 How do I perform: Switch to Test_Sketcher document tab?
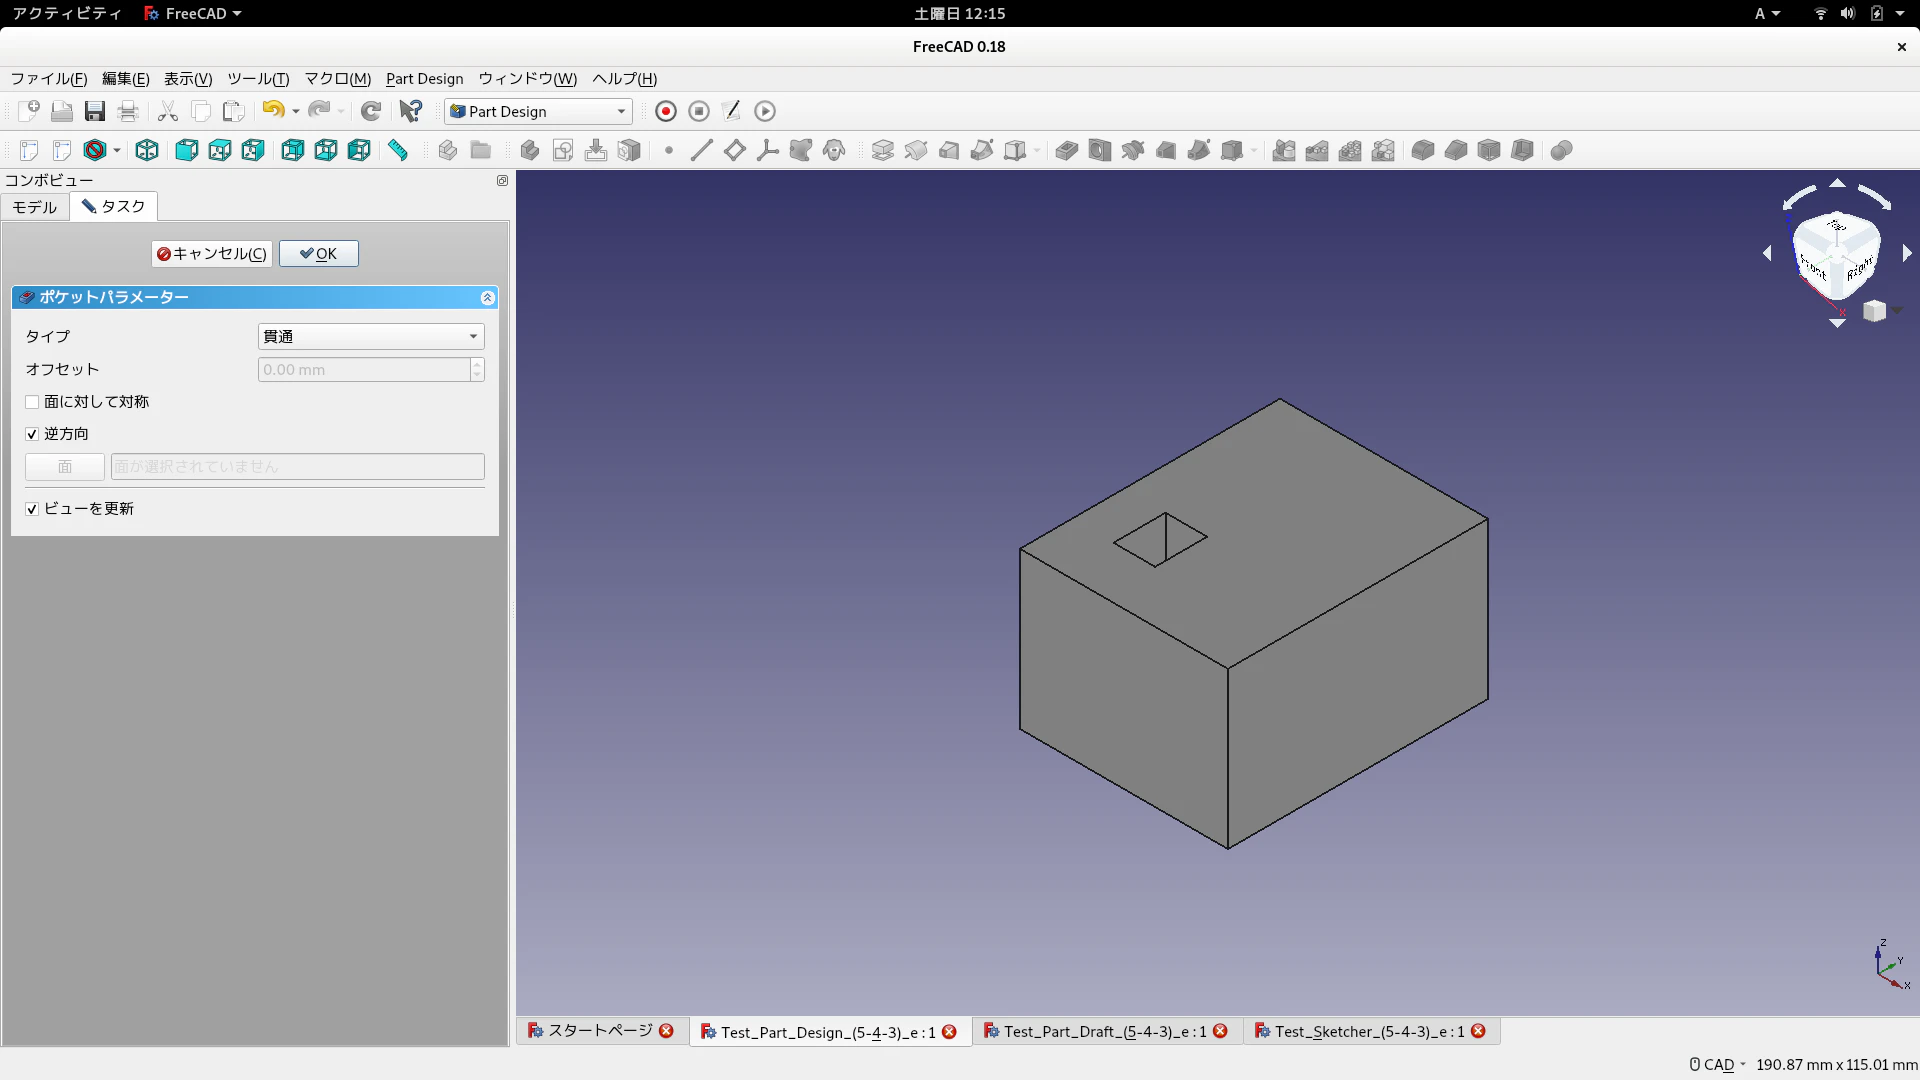(x=1370, y=1031)
